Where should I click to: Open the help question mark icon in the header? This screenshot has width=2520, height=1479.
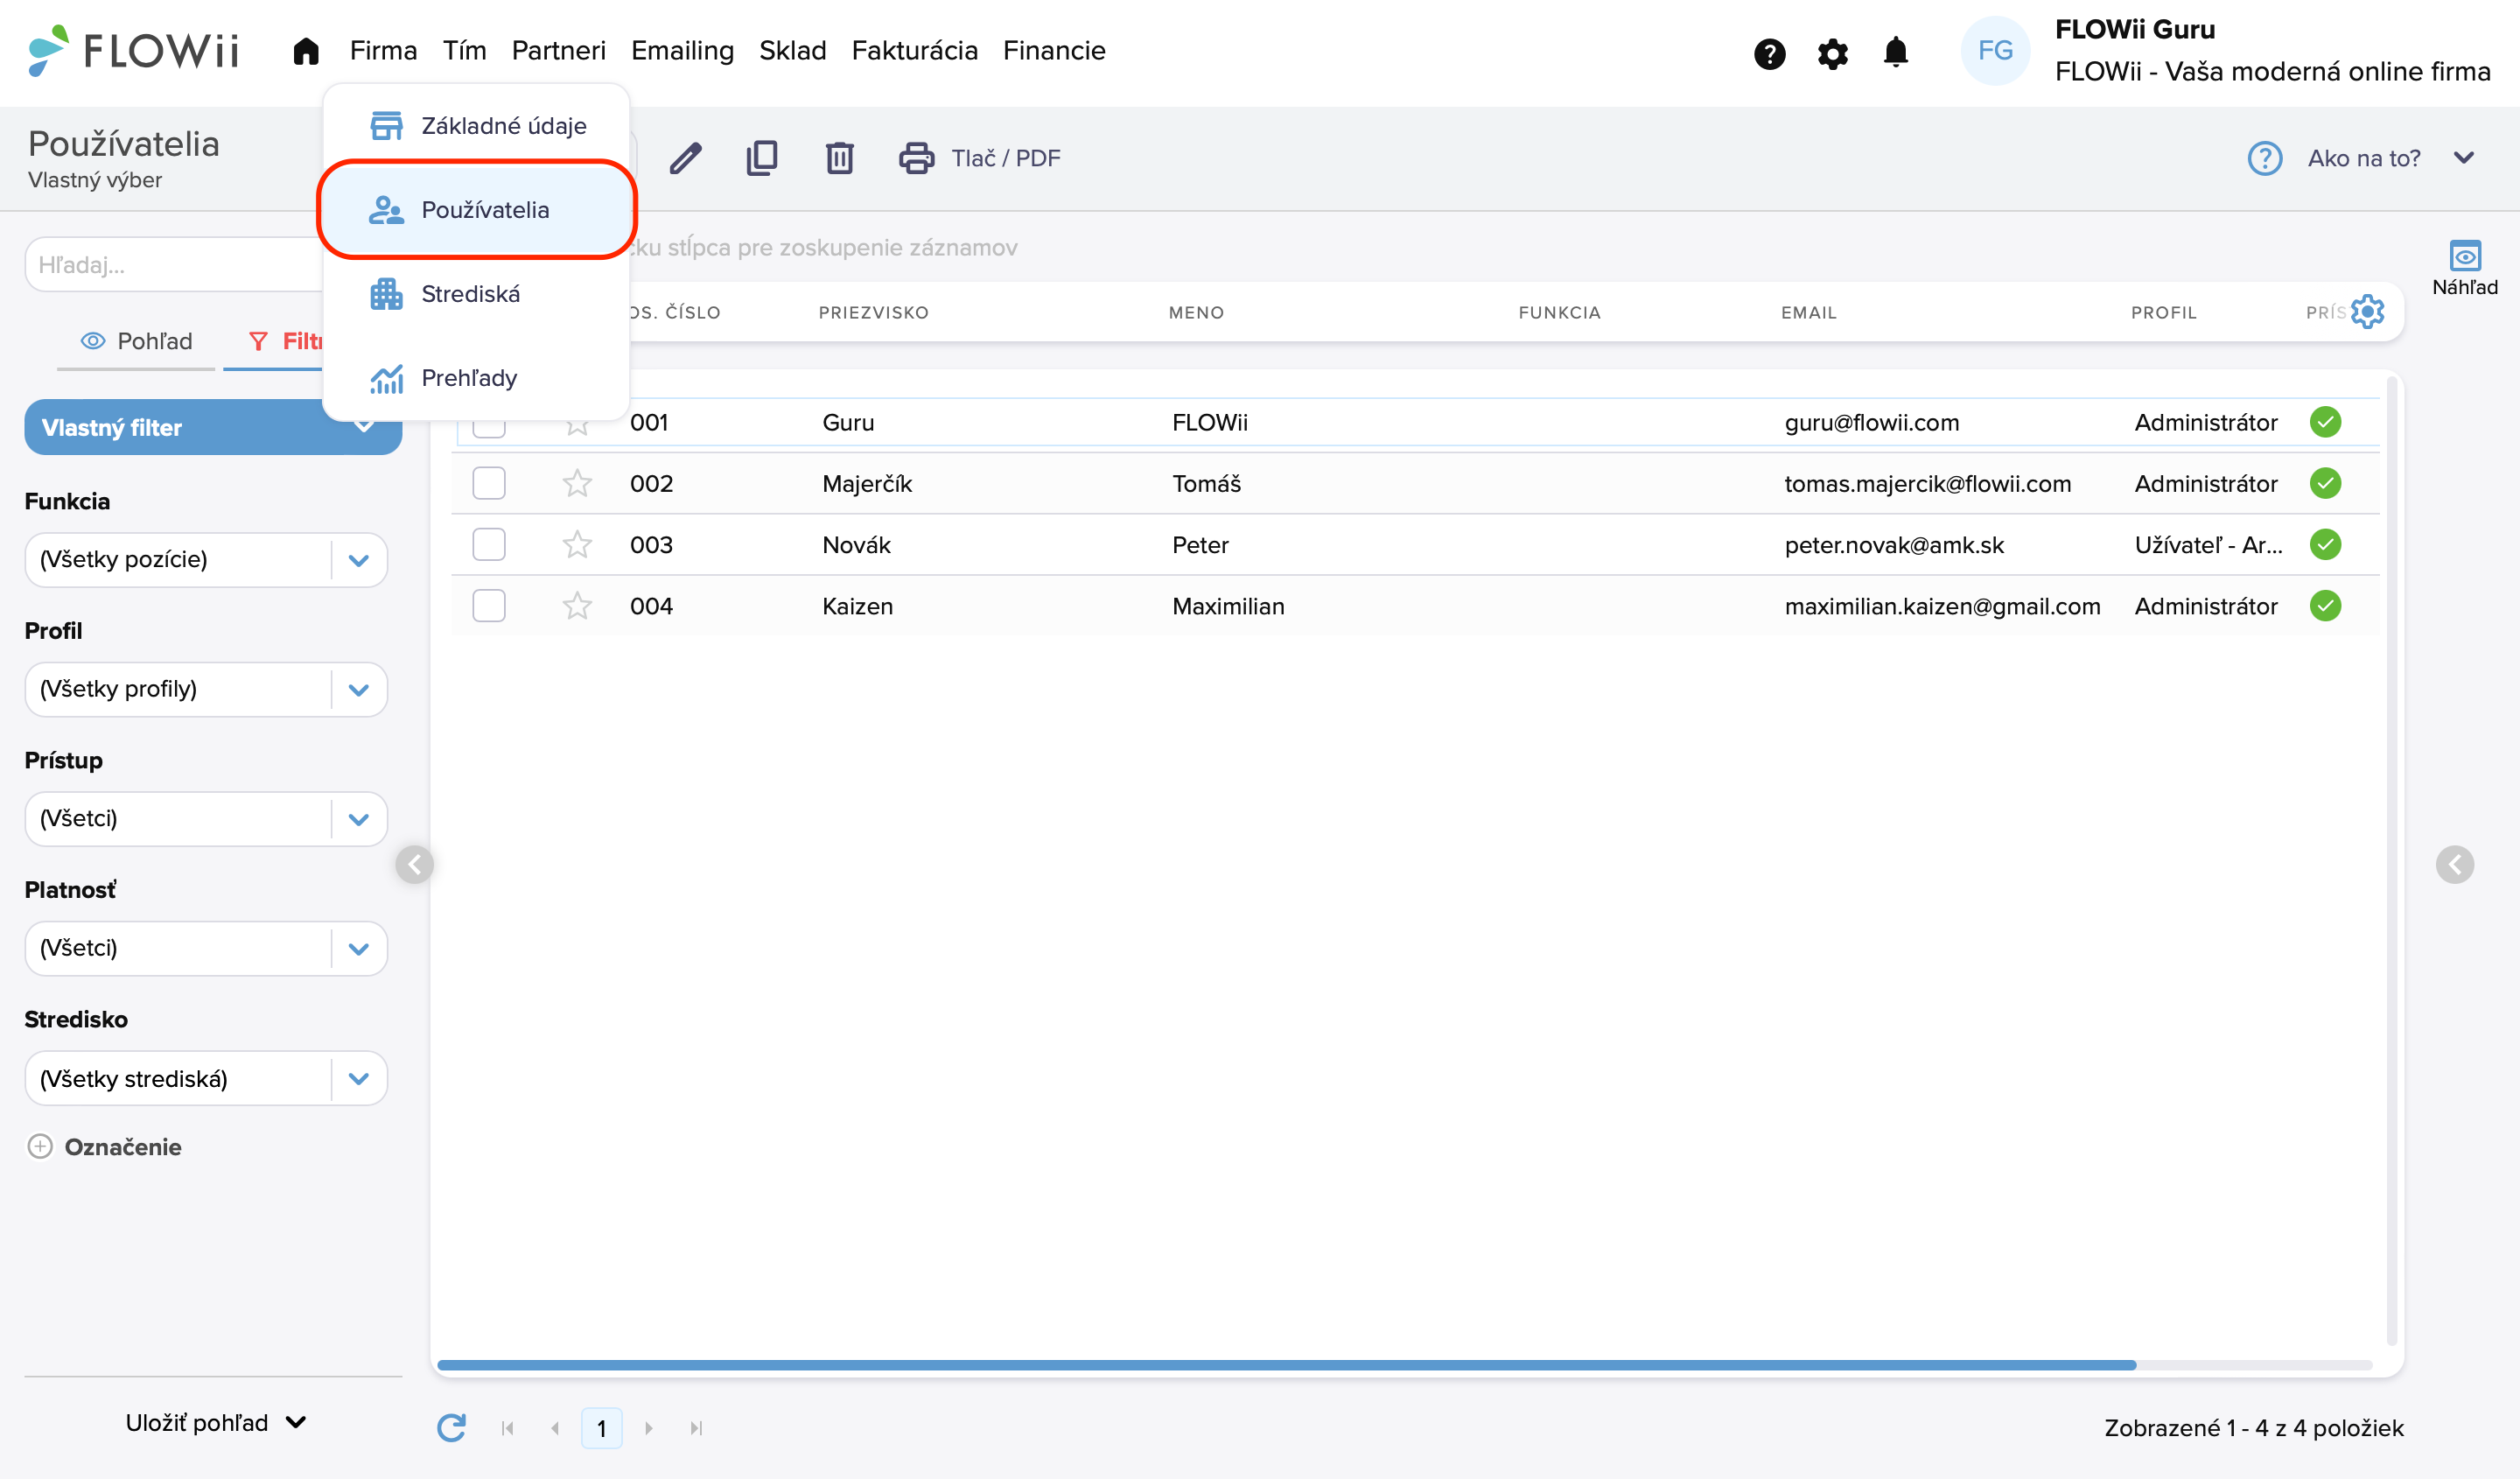(x=1769, y=53)
